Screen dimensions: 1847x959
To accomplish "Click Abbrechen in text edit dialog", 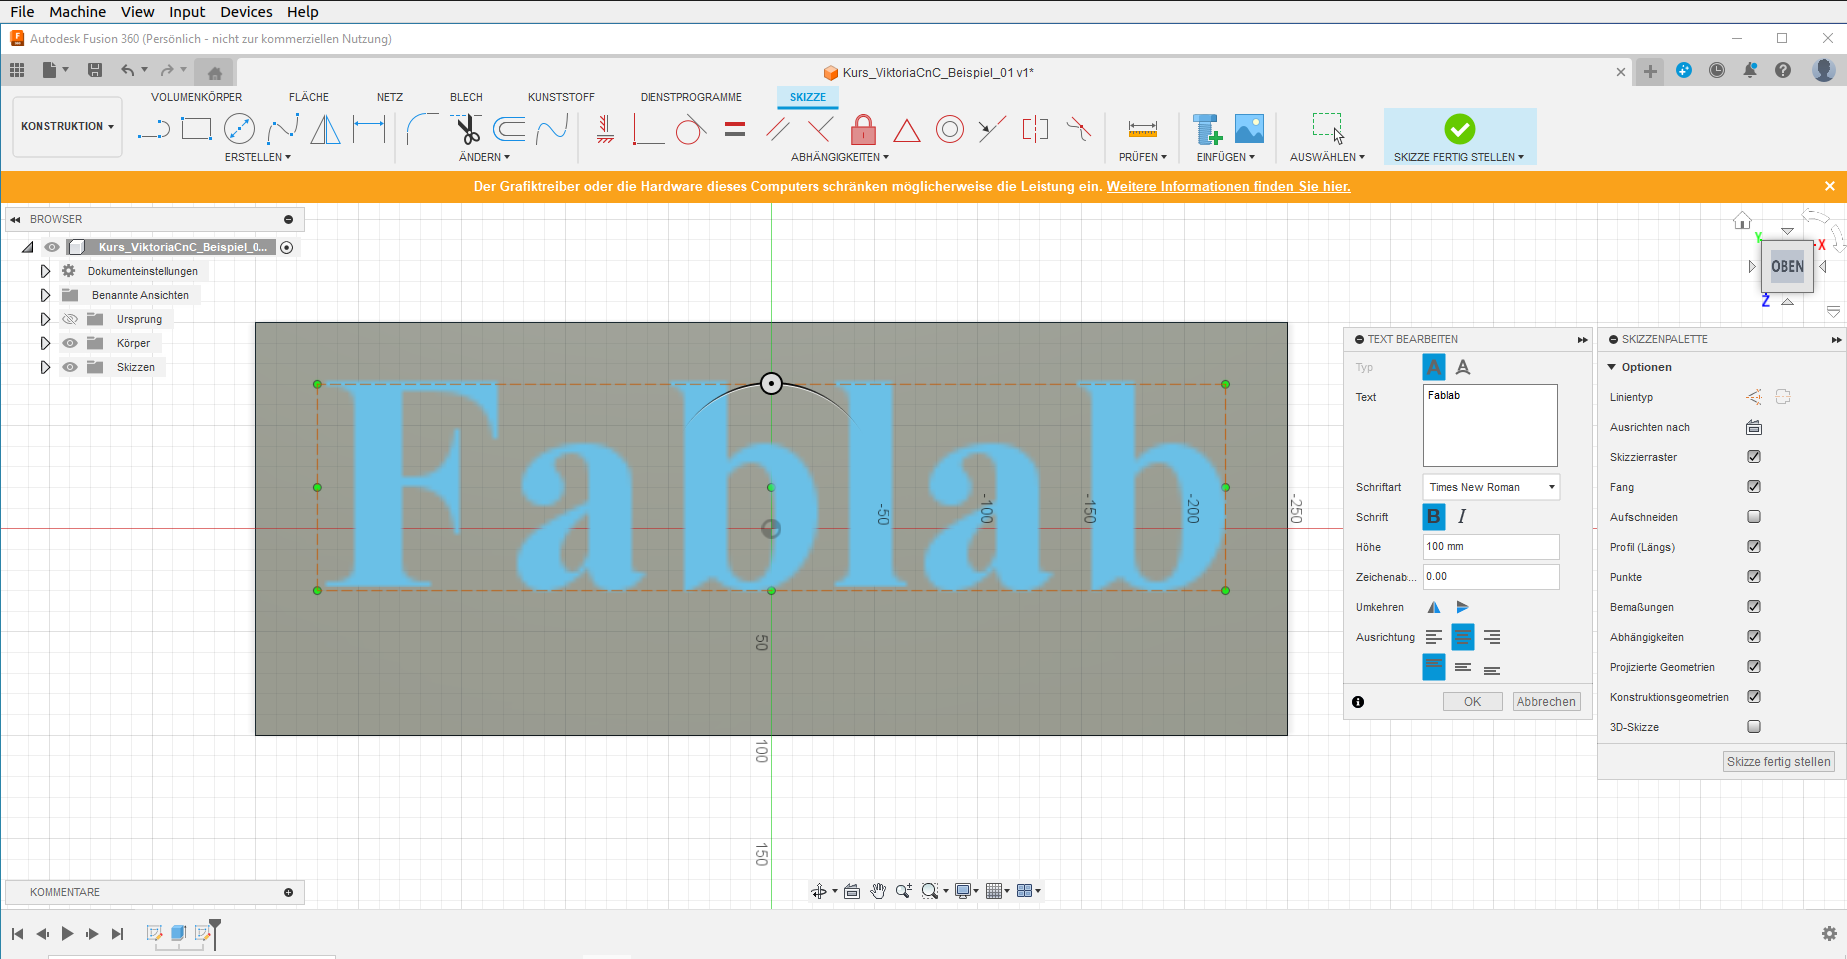I will point(1545,702).
